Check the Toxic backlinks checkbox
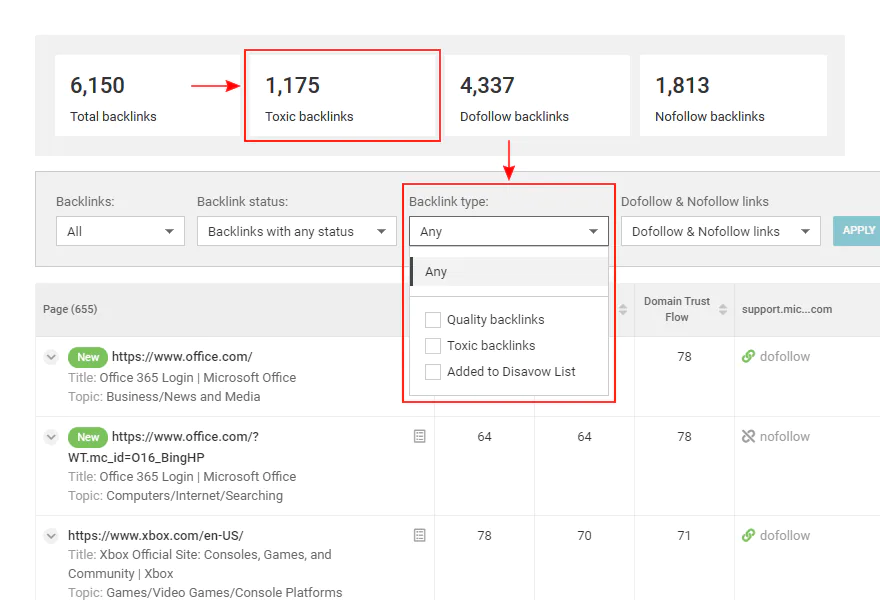 coord(433,346)
